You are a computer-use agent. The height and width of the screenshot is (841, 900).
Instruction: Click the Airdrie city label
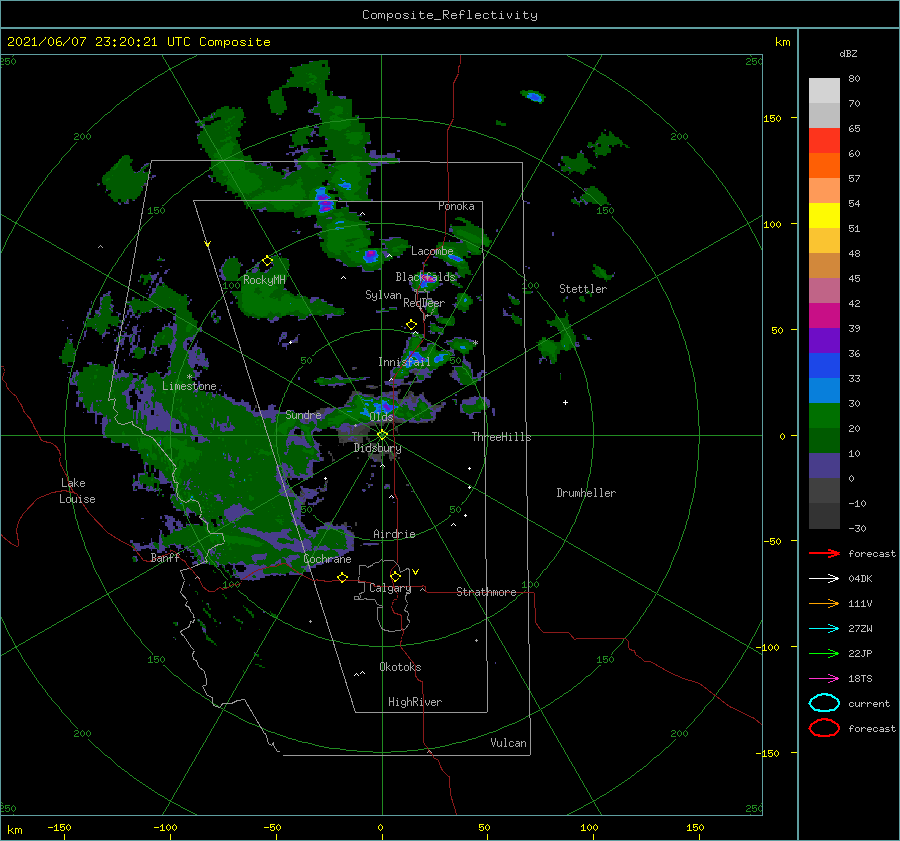click(394, 534)
